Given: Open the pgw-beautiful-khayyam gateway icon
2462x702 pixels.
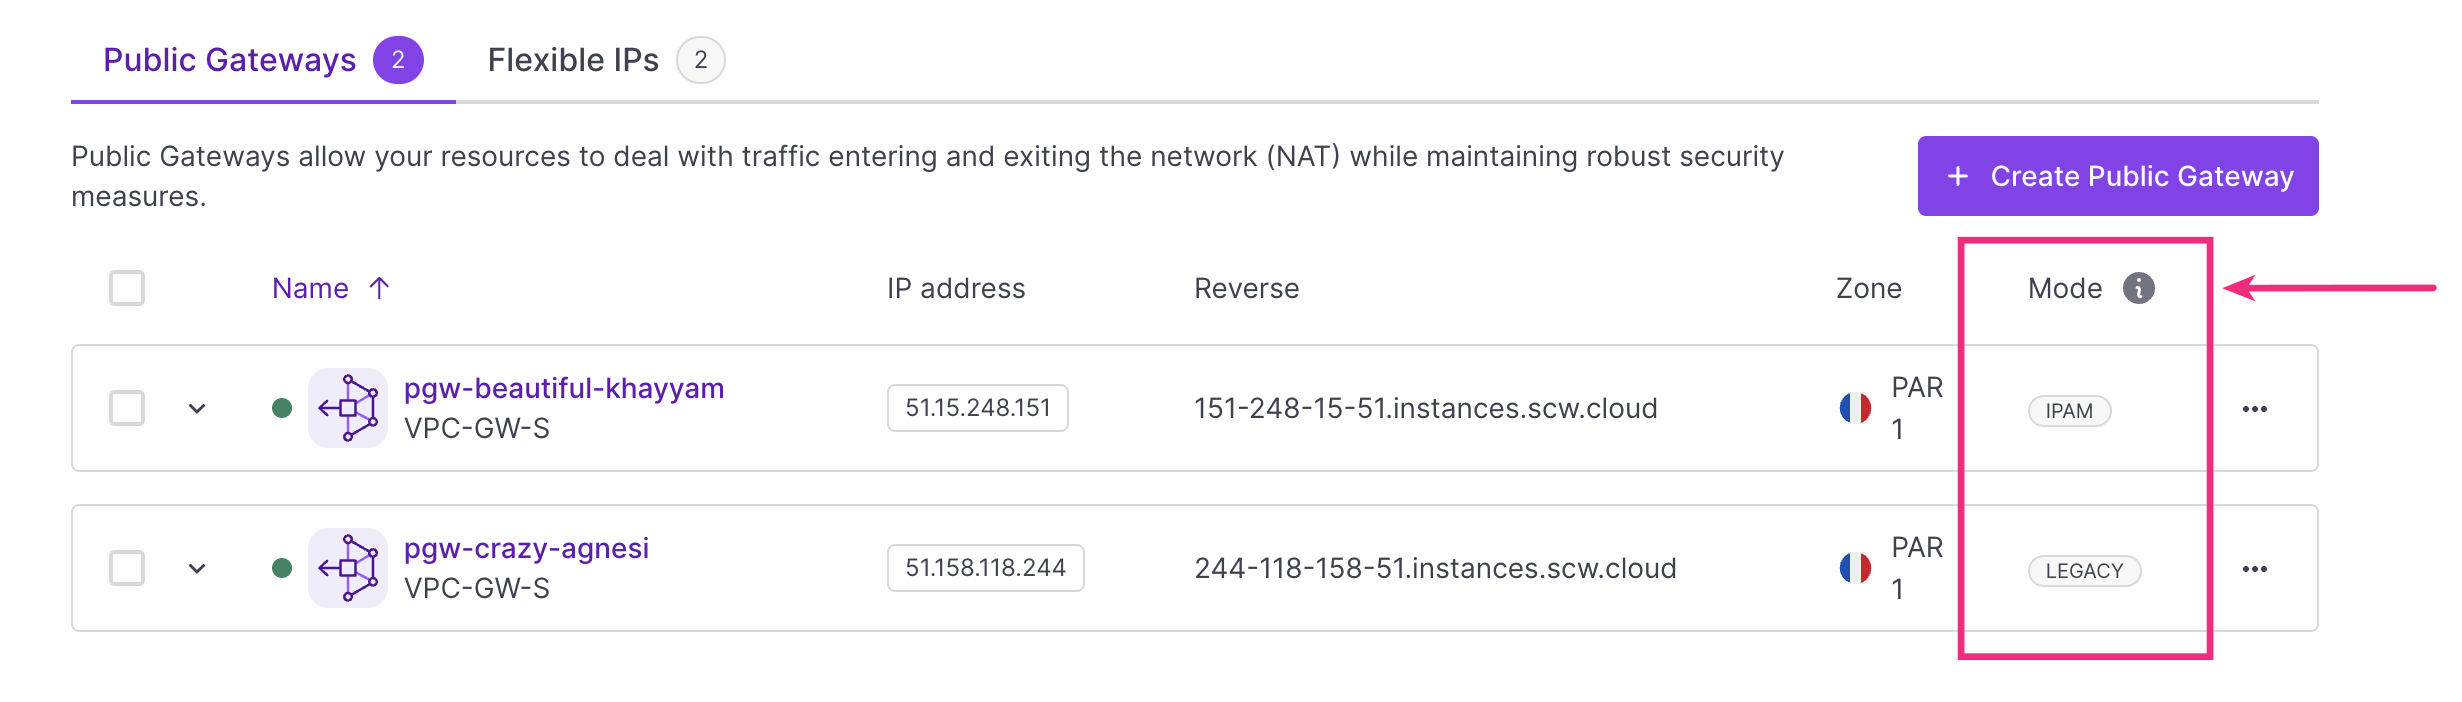Looking at the screenshot, I should (x=347, y=408).
